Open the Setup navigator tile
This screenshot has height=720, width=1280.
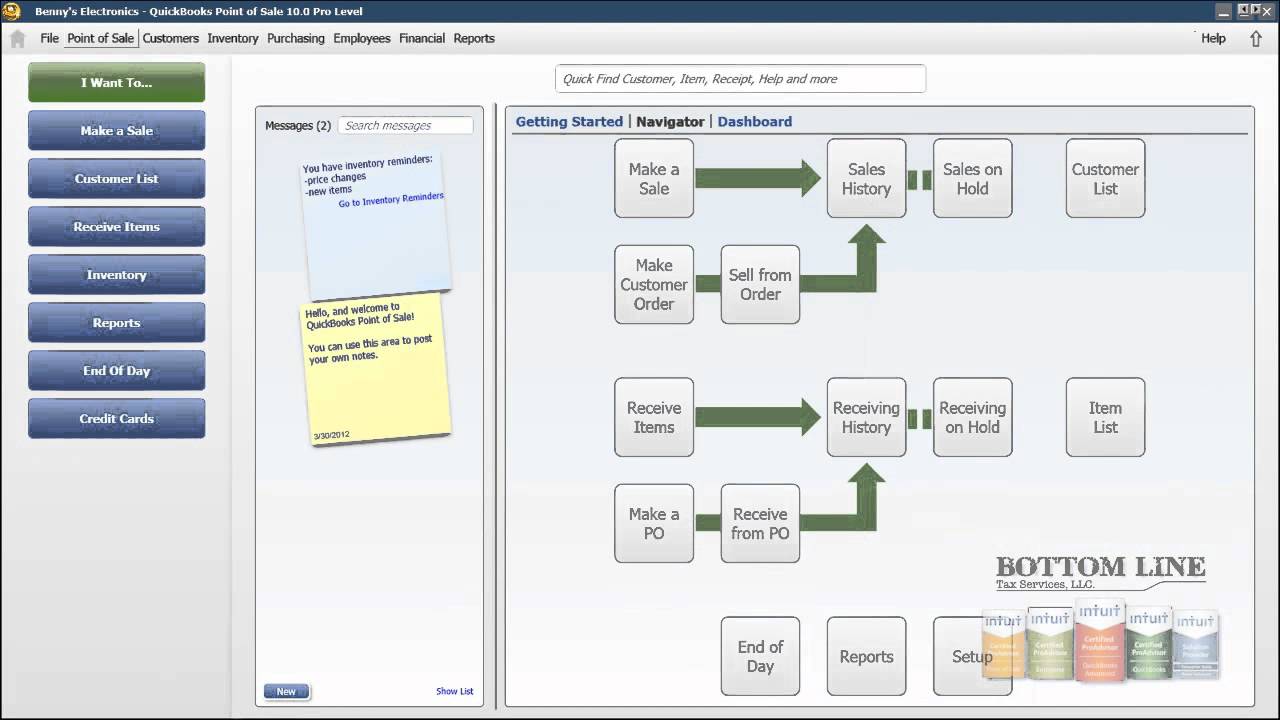click(972, 656)
